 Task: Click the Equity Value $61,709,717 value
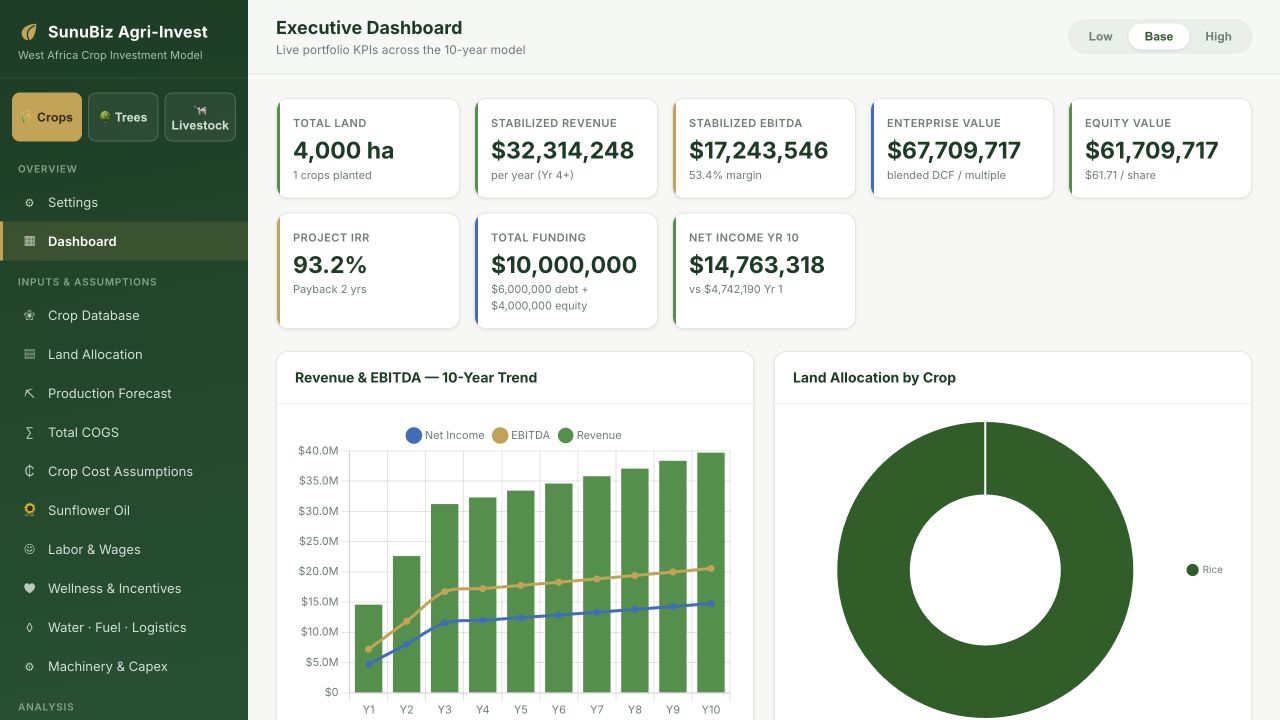pos(1152,151)
